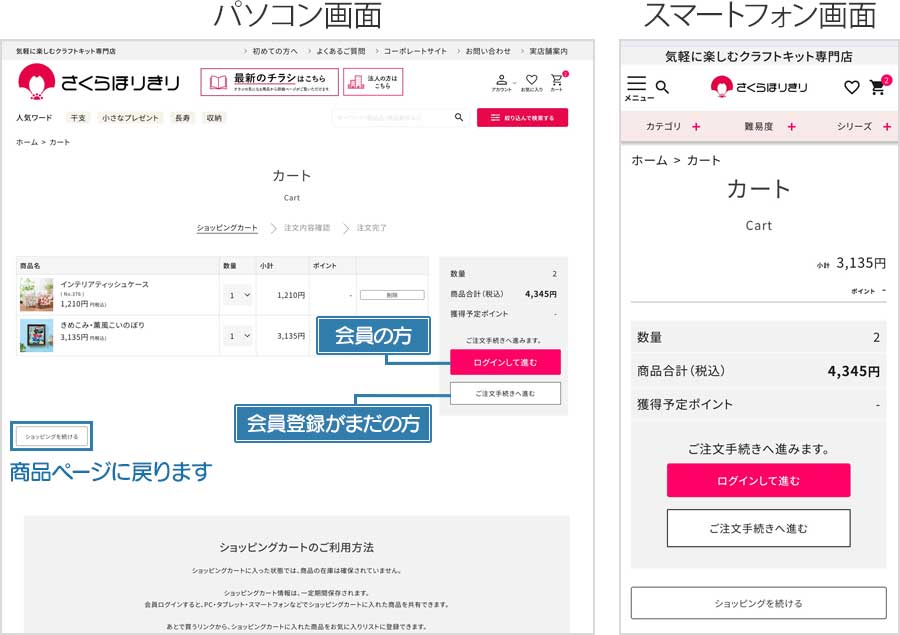Expand the smartphone 難易度 section
This screenshot has width=900, height=635.
(770, 127)
